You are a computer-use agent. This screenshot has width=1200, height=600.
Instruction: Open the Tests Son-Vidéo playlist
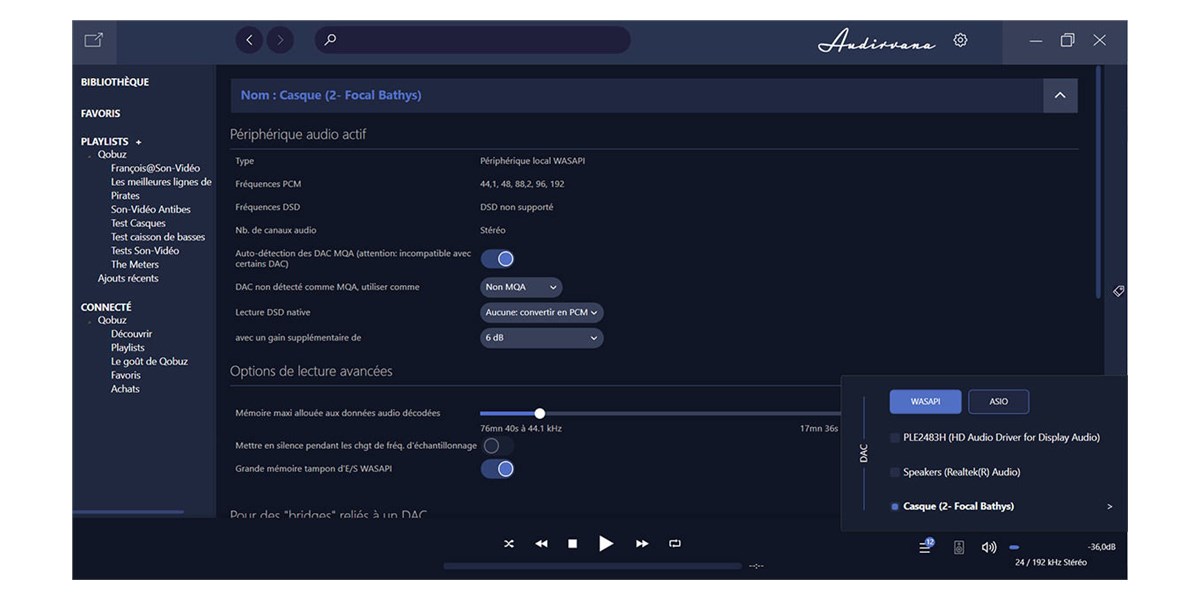(x=145, y=251)
